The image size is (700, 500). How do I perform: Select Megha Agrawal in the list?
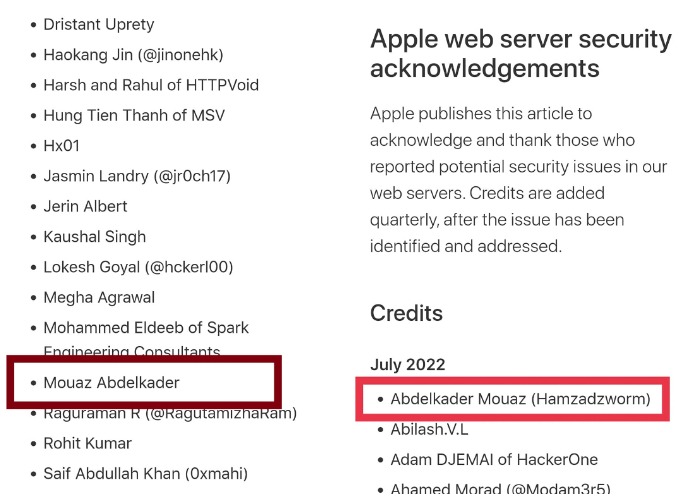(x=100, y=297)
